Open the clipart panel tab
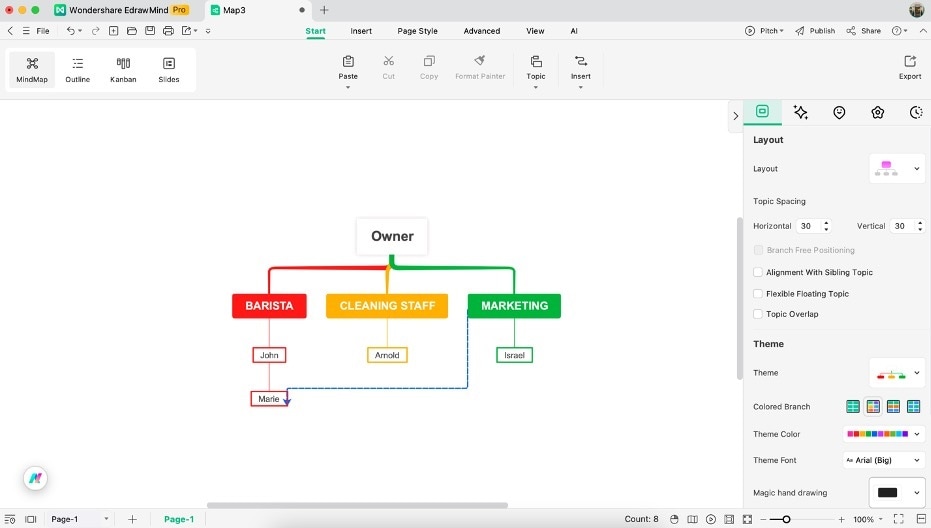The height and width of the screenshot is (528, 931). pyautogui.click(x=878, y=112)
